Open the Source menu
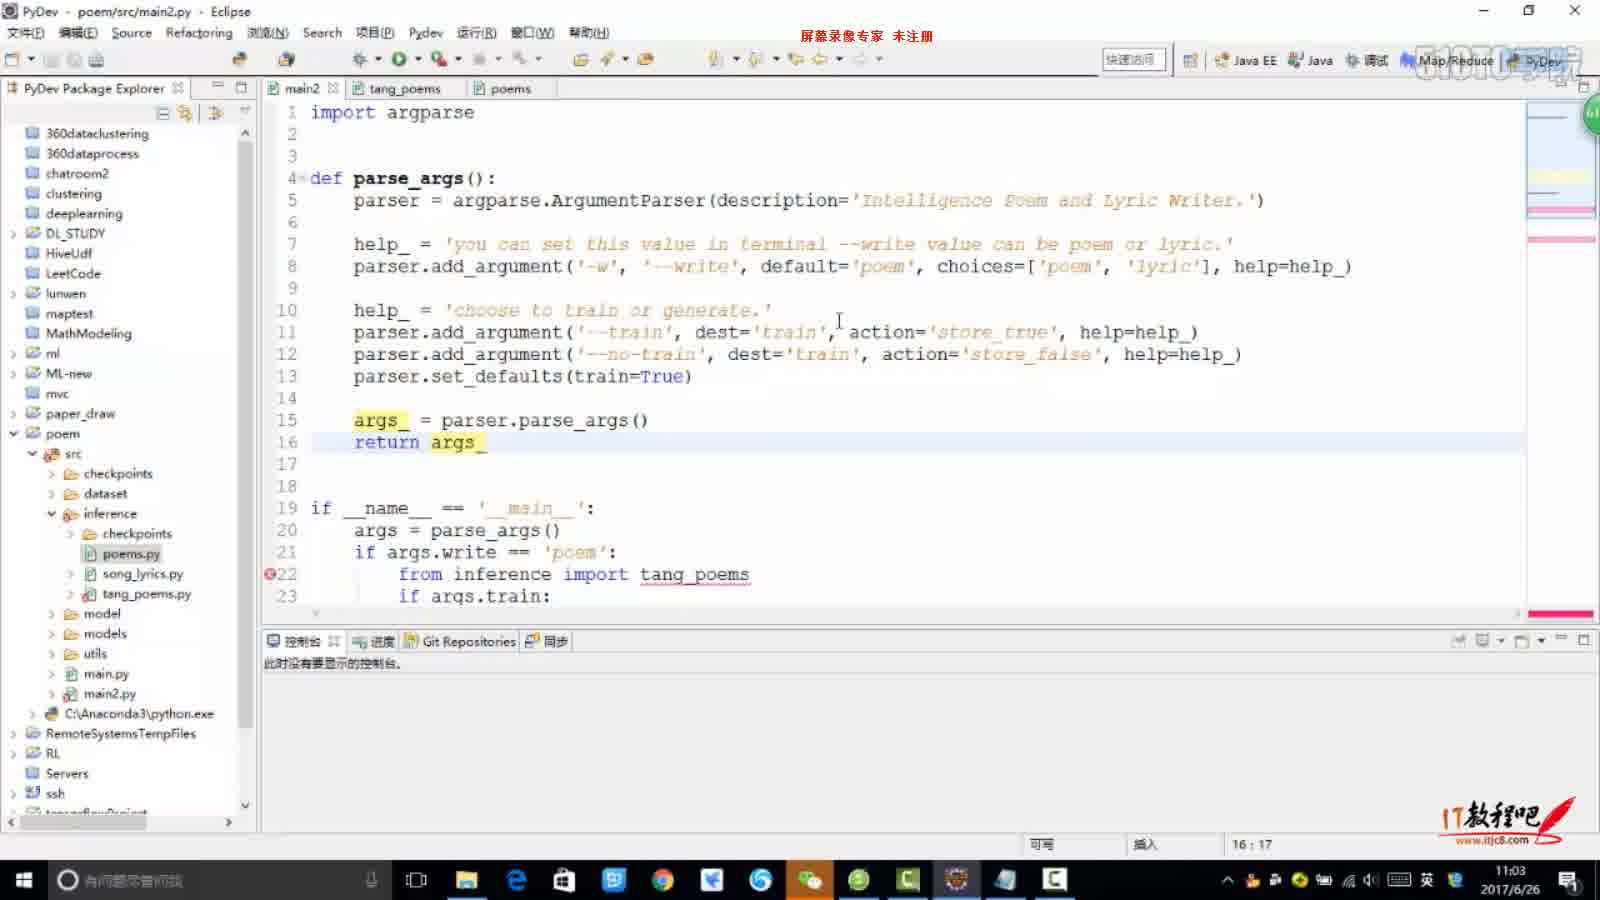1600x900 pixels. (131, 33)
